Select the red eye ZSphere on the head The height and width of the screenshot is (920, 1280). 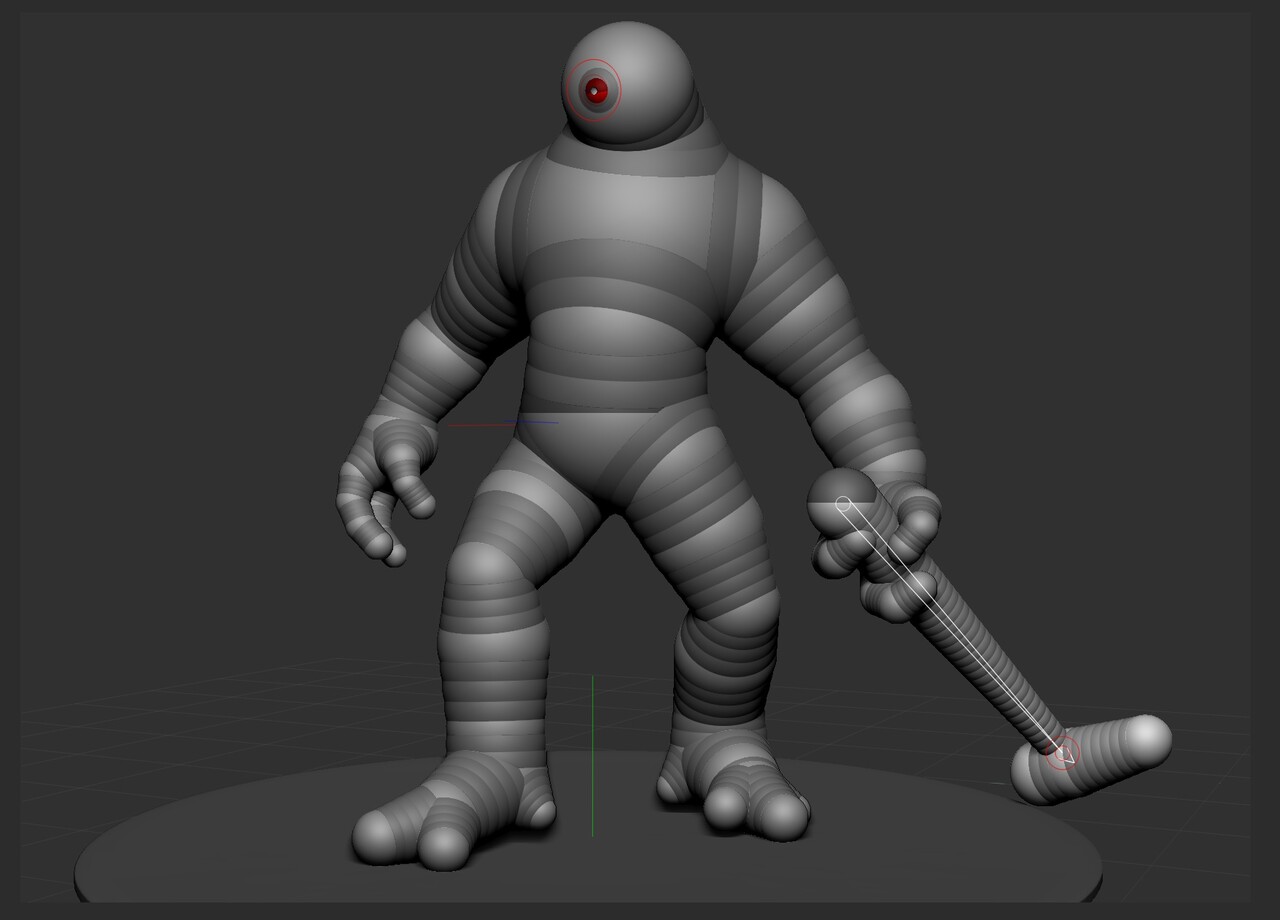(597, 90)
